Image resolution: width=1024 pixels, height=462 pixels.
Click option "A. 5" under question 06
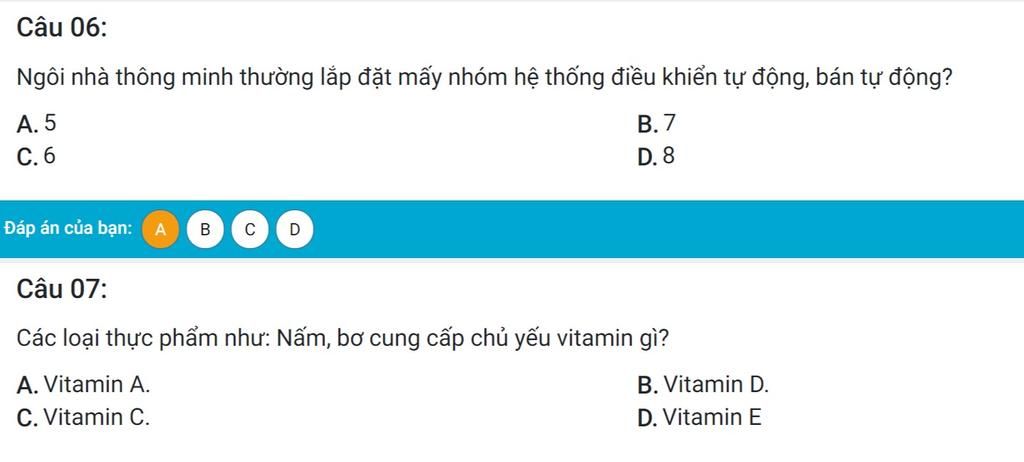click(x=38, y=124)
